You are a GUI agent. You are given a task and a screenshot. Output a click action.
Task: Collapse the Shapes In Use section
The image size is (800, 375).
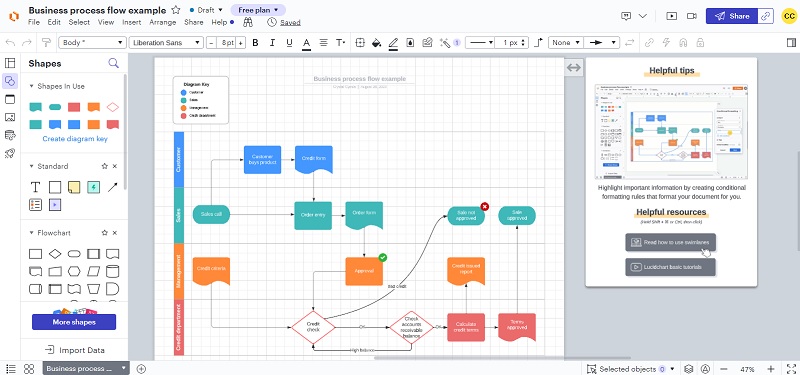click(x=31, y=86)
